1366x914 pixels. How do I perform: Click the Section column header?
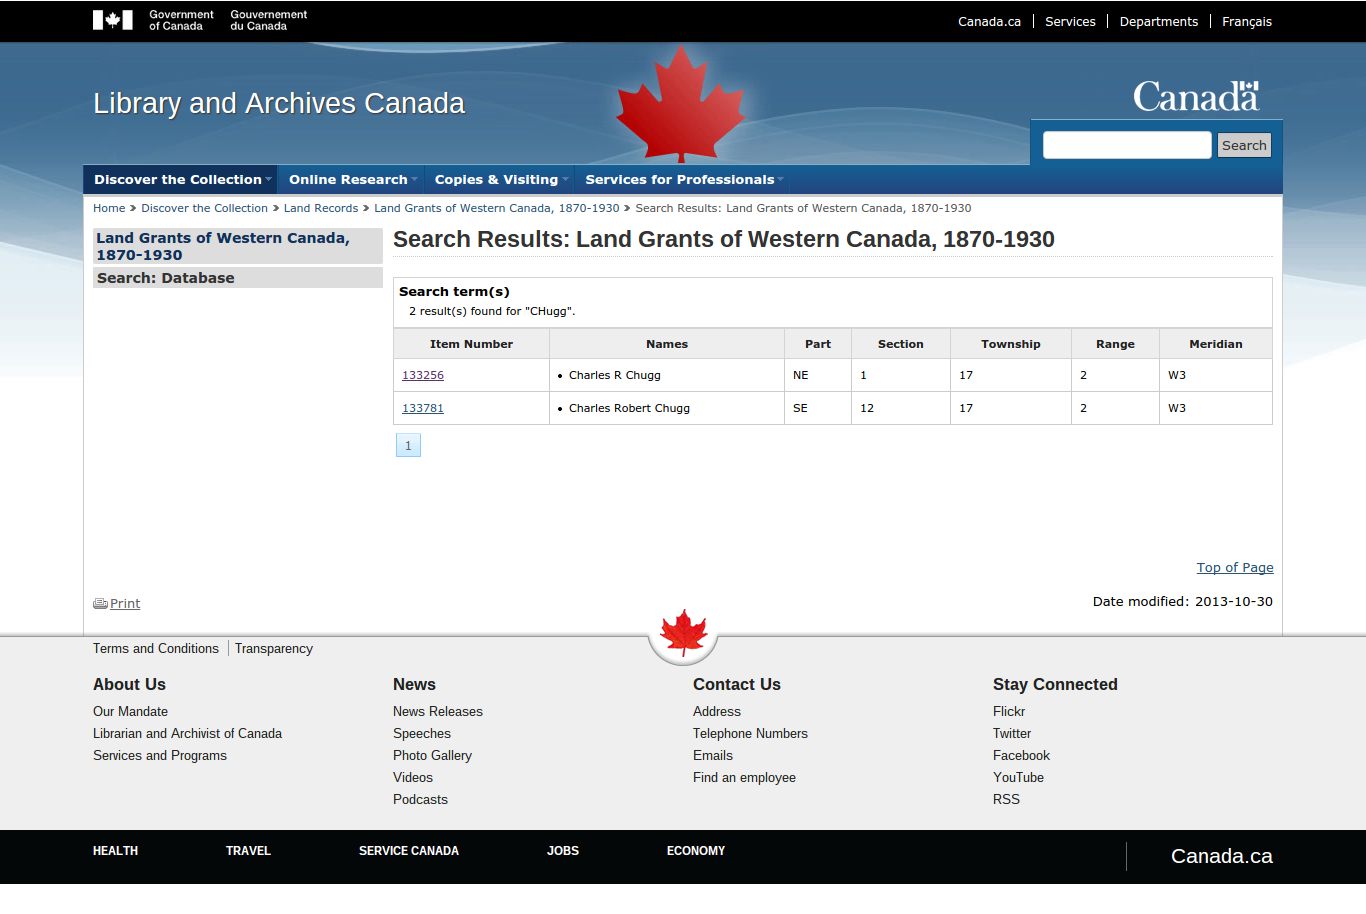click(x=901, y=344)
